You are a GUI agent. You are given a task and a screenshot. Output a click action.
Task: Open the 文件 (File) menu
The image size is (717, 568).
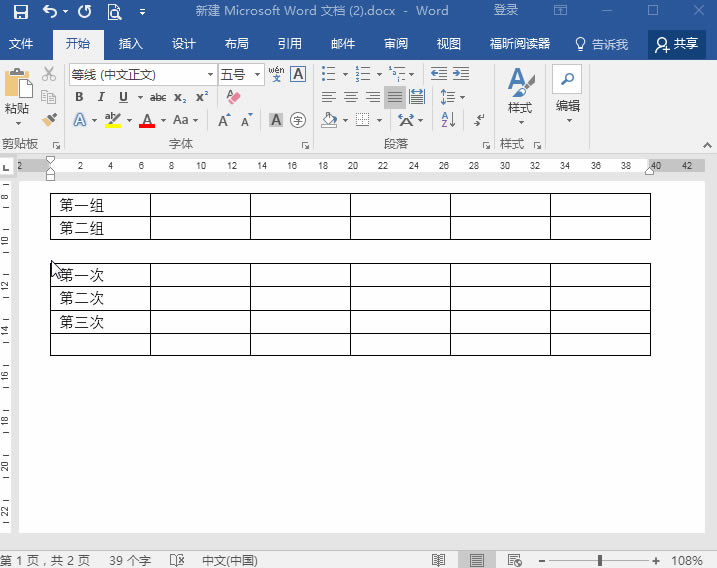tap(21, 43)
